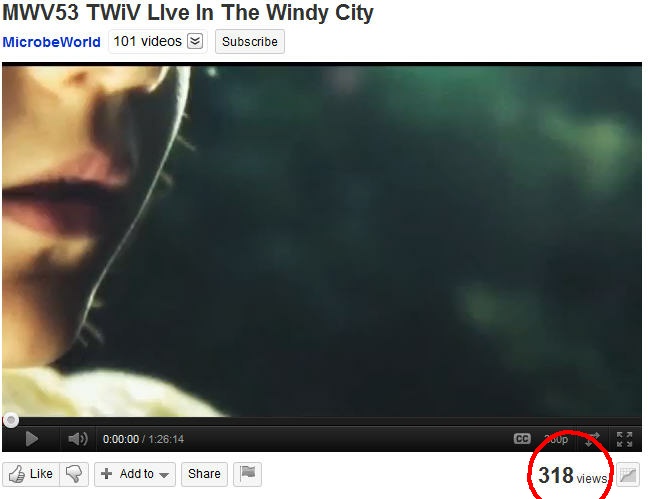The image size is (648, 499).
Task: Seek forward by clicking the progress bar track
Action: coord(331,421)
